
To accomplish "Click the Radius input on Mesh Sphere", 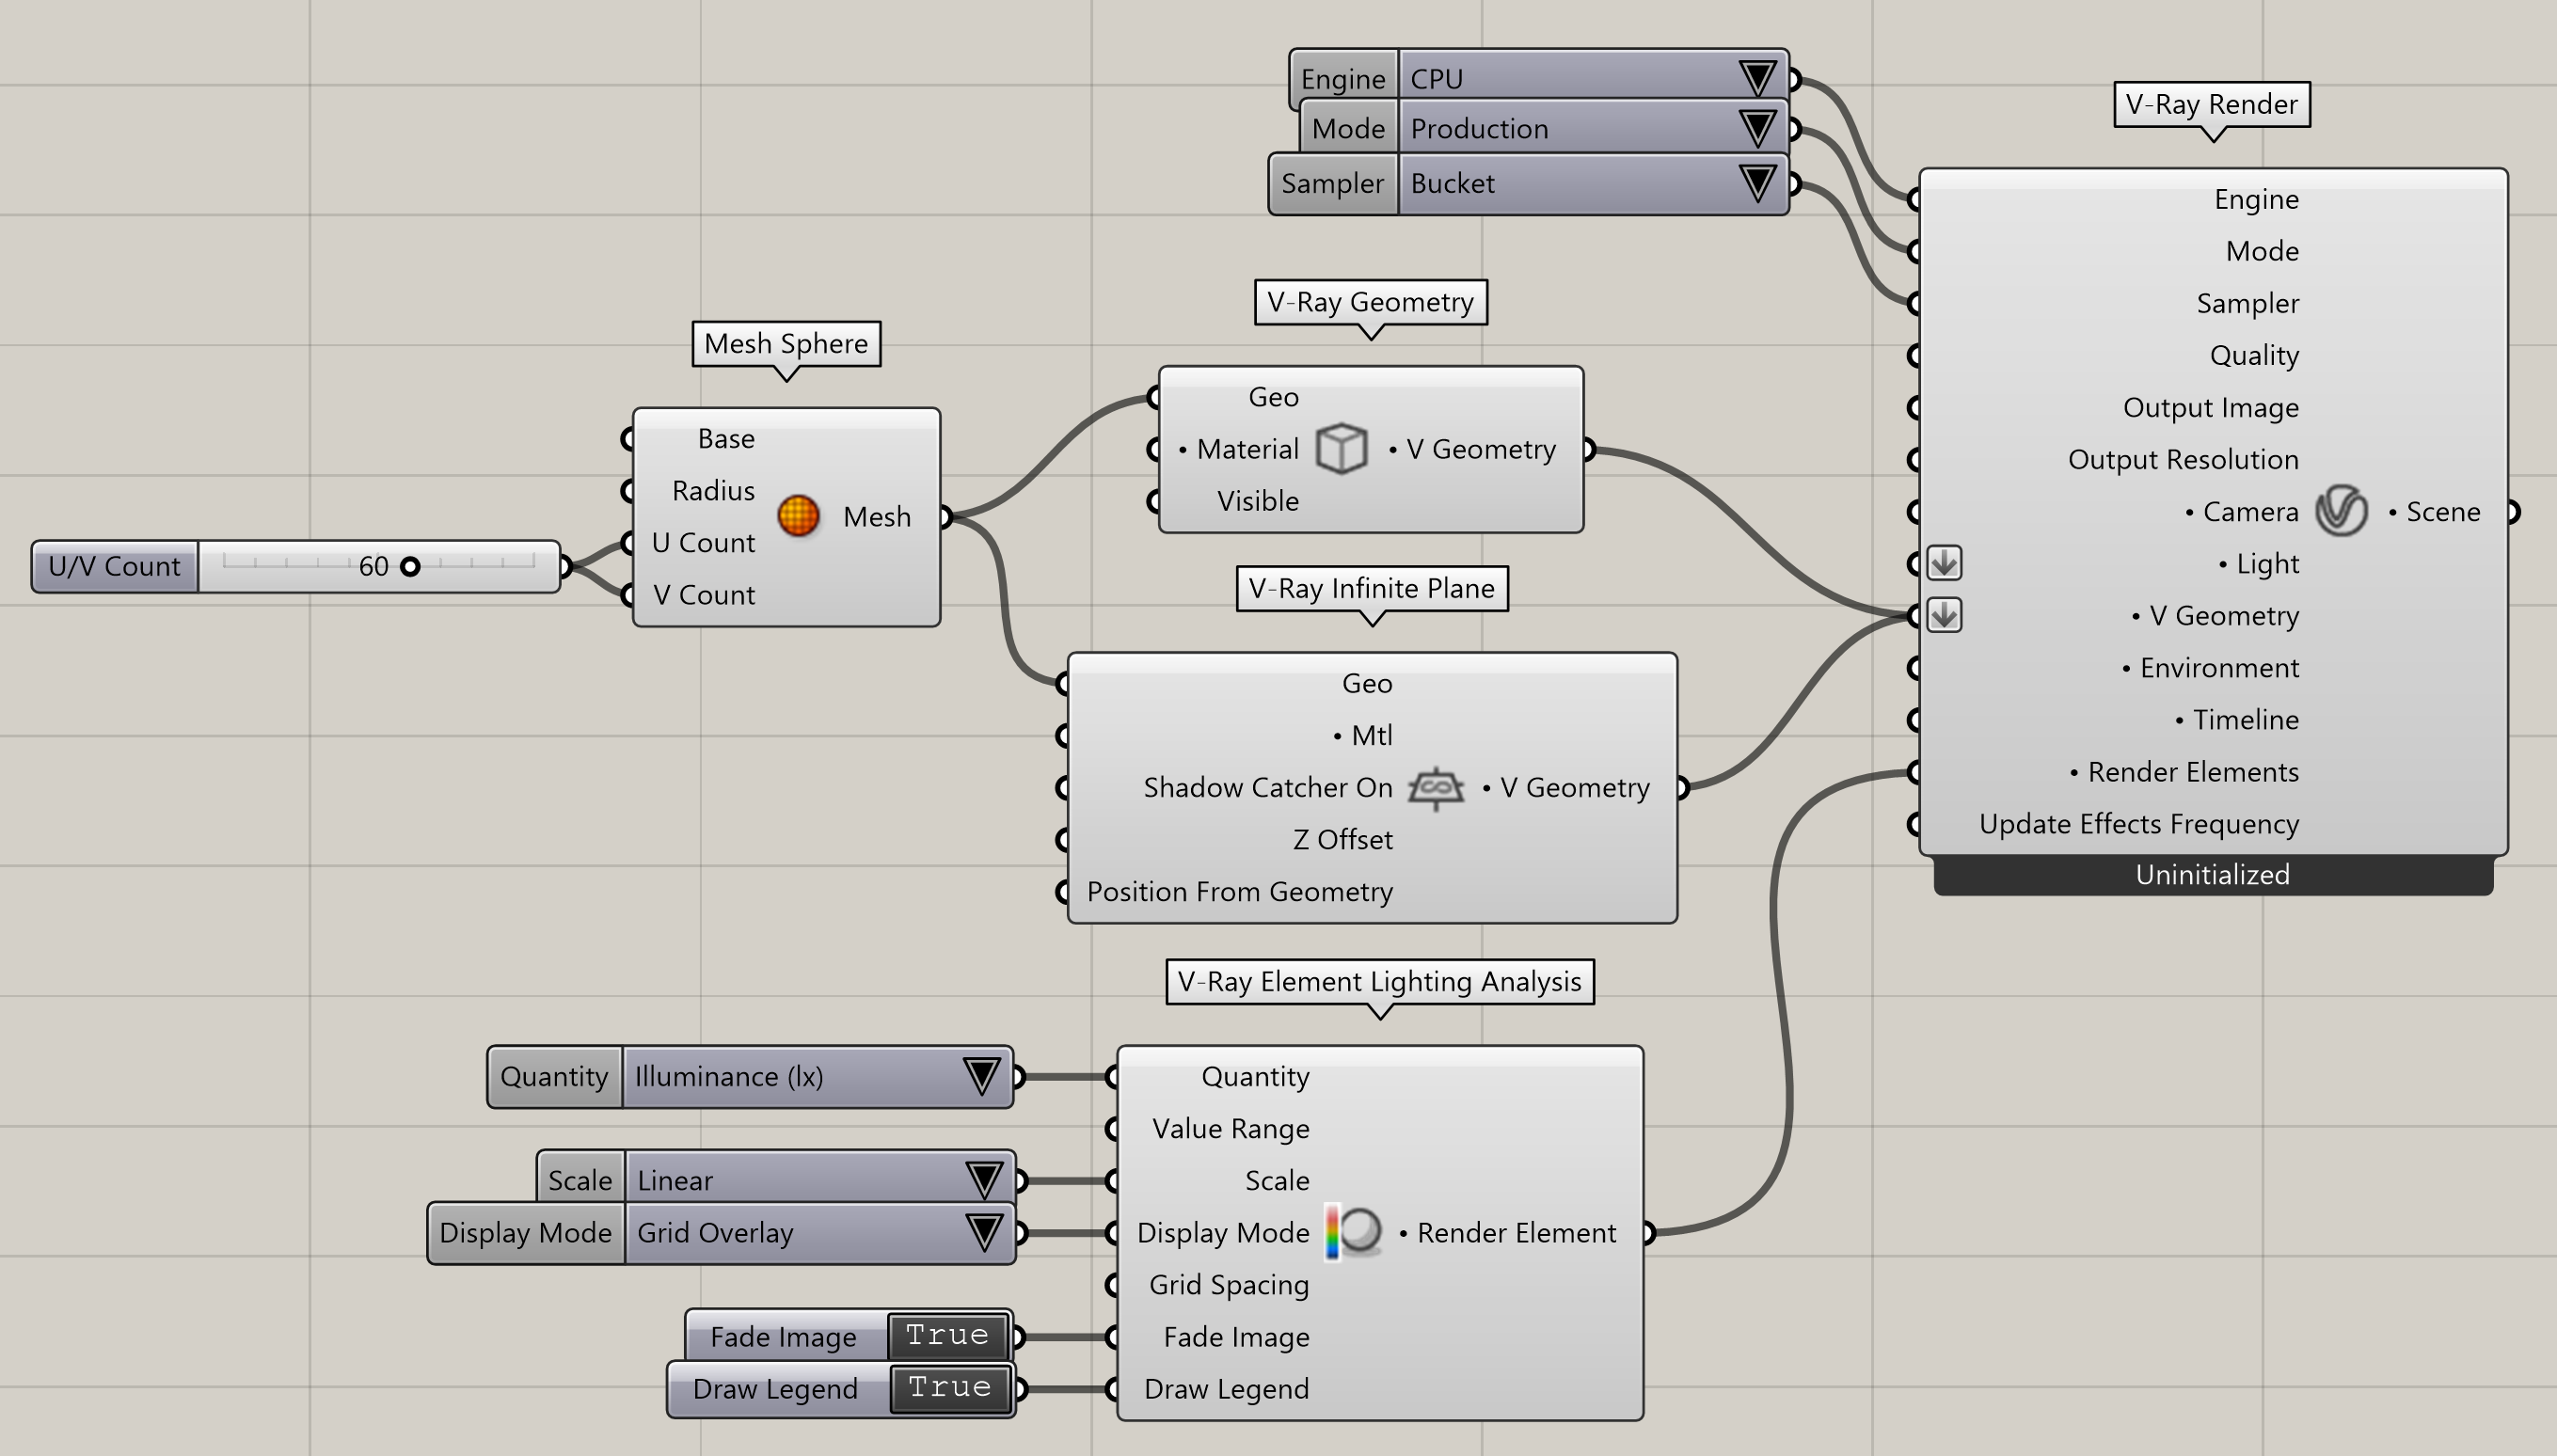I will click(713, 490).
